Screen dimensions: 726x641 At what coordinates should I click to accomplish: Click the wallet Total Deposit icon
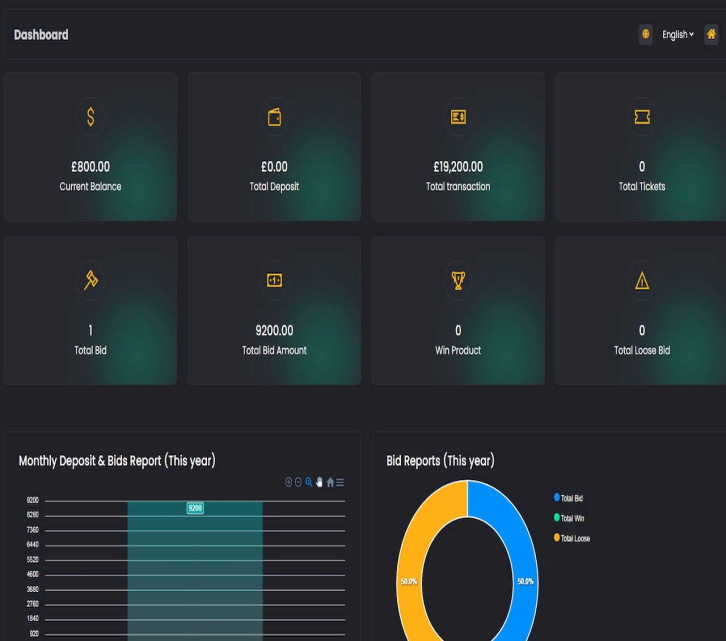(x=275, y=117)
